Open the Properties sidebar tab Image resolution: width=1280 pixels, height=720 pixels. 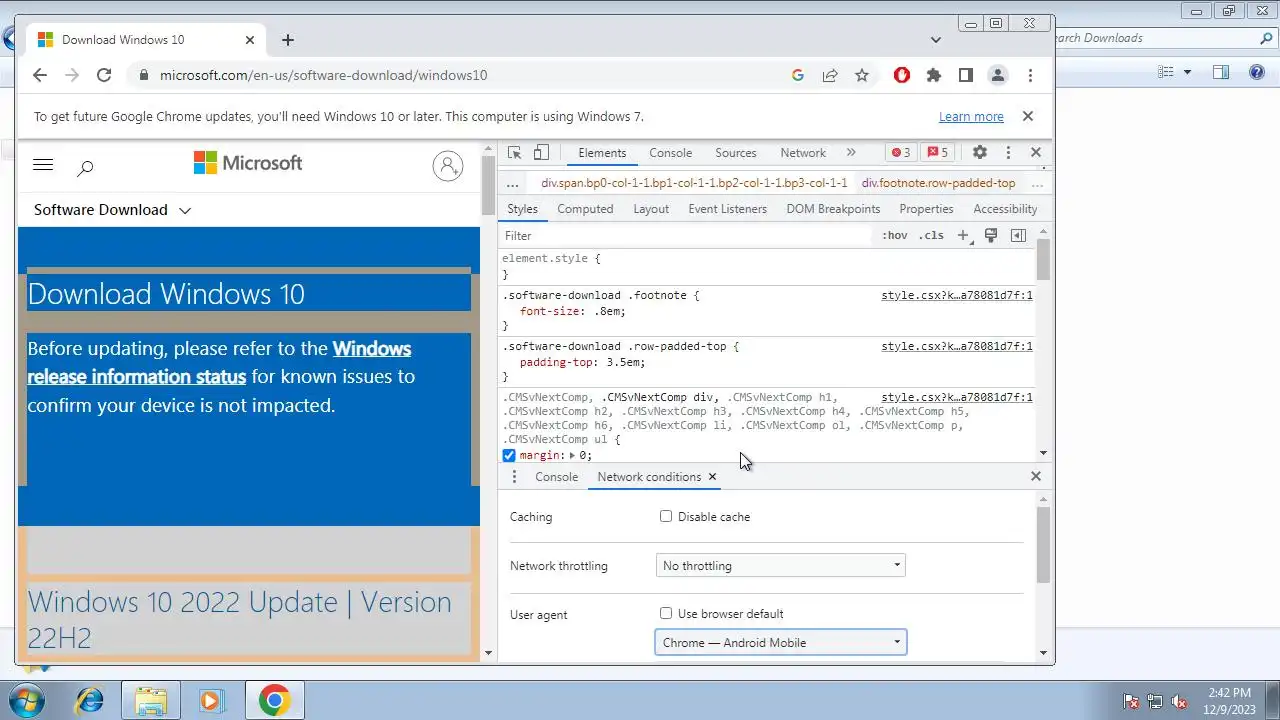926,209
